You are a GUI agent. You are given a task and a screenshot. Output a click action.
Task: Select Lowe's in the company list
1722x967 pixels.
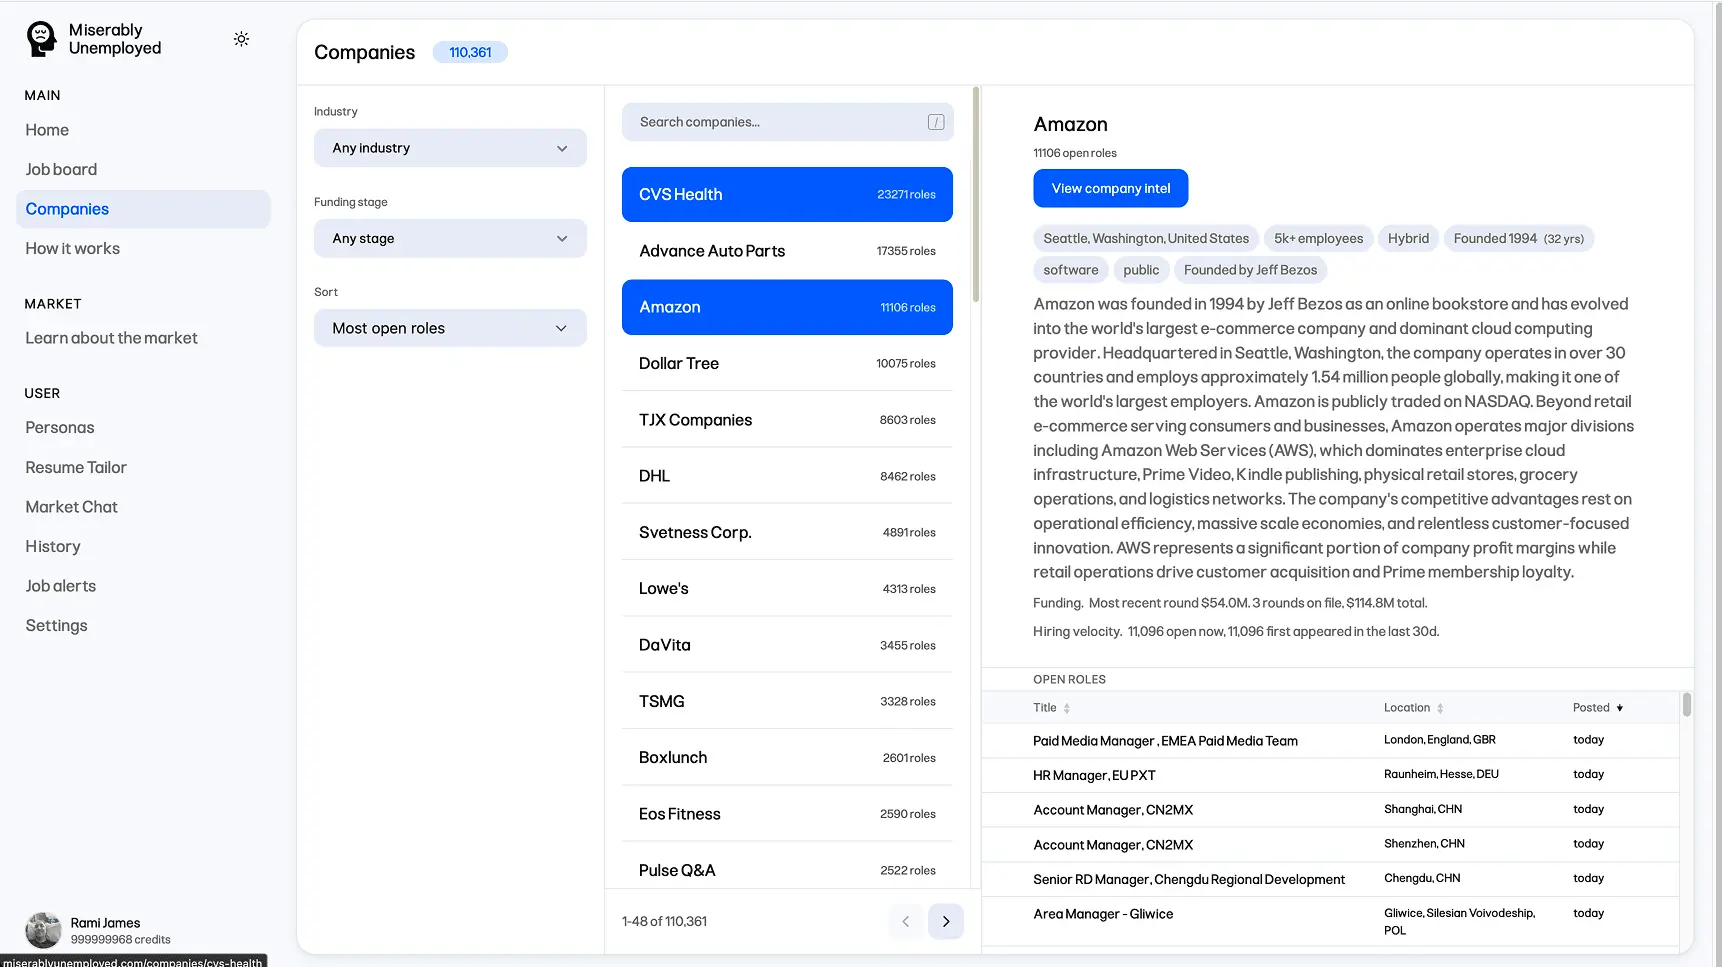[x=787, y=589]
